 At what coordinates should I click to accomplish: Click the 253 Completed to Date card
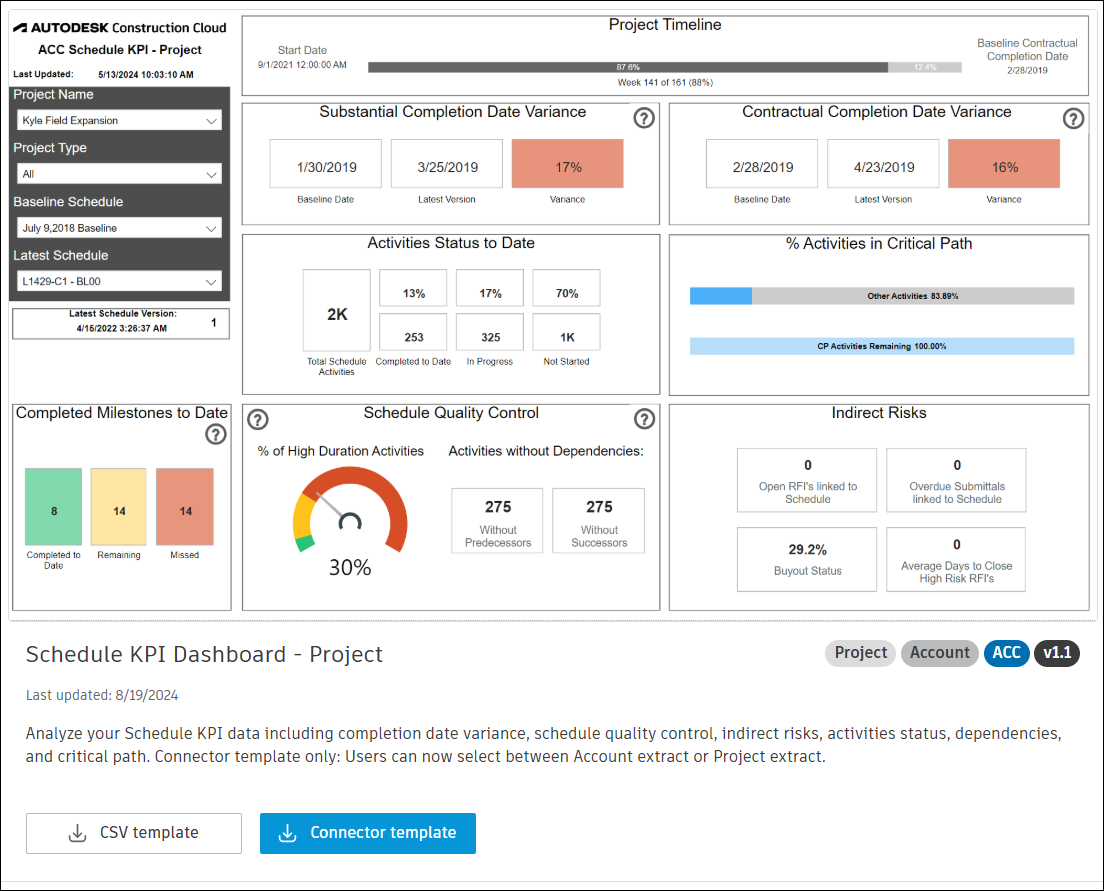413,332
